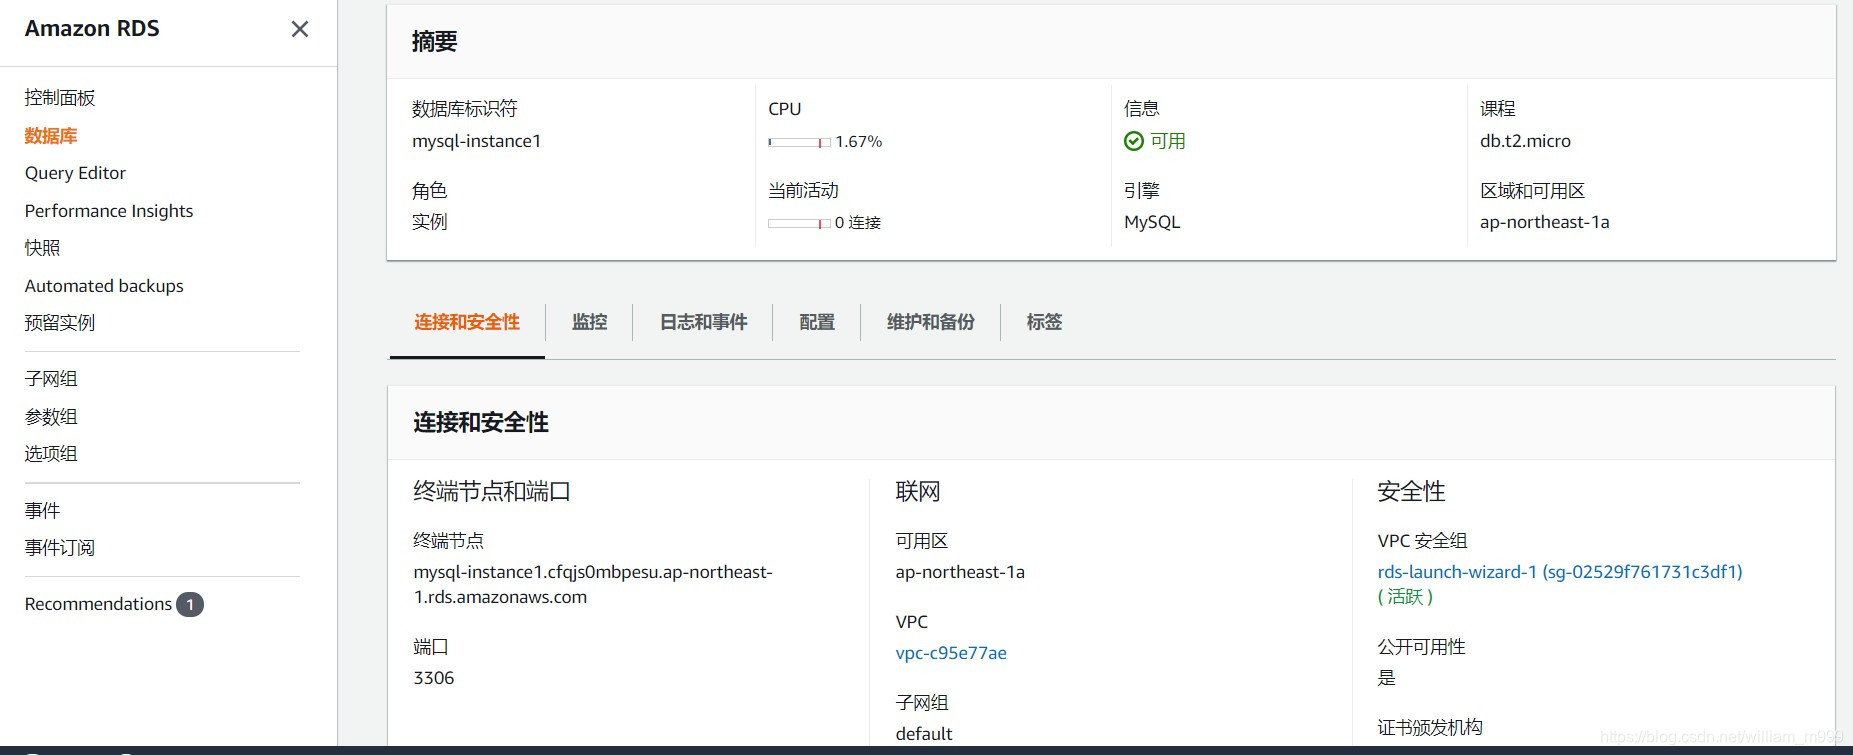
Task: Click the endpoint mysql-instance1.cfqjs0mbpesu address
Action: [593, 585]
